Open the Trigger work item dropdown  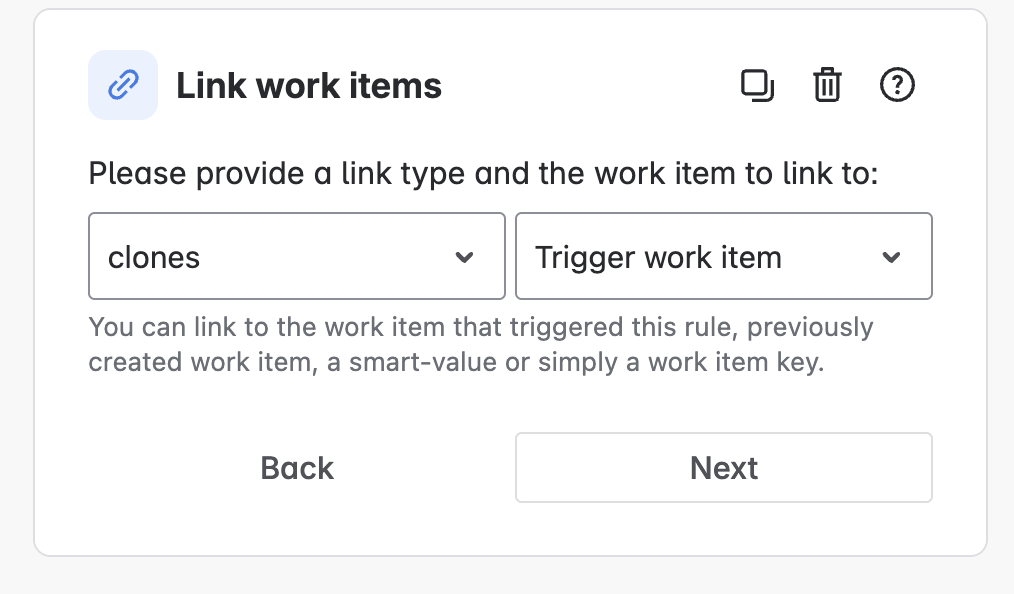(x=723, y=256)
